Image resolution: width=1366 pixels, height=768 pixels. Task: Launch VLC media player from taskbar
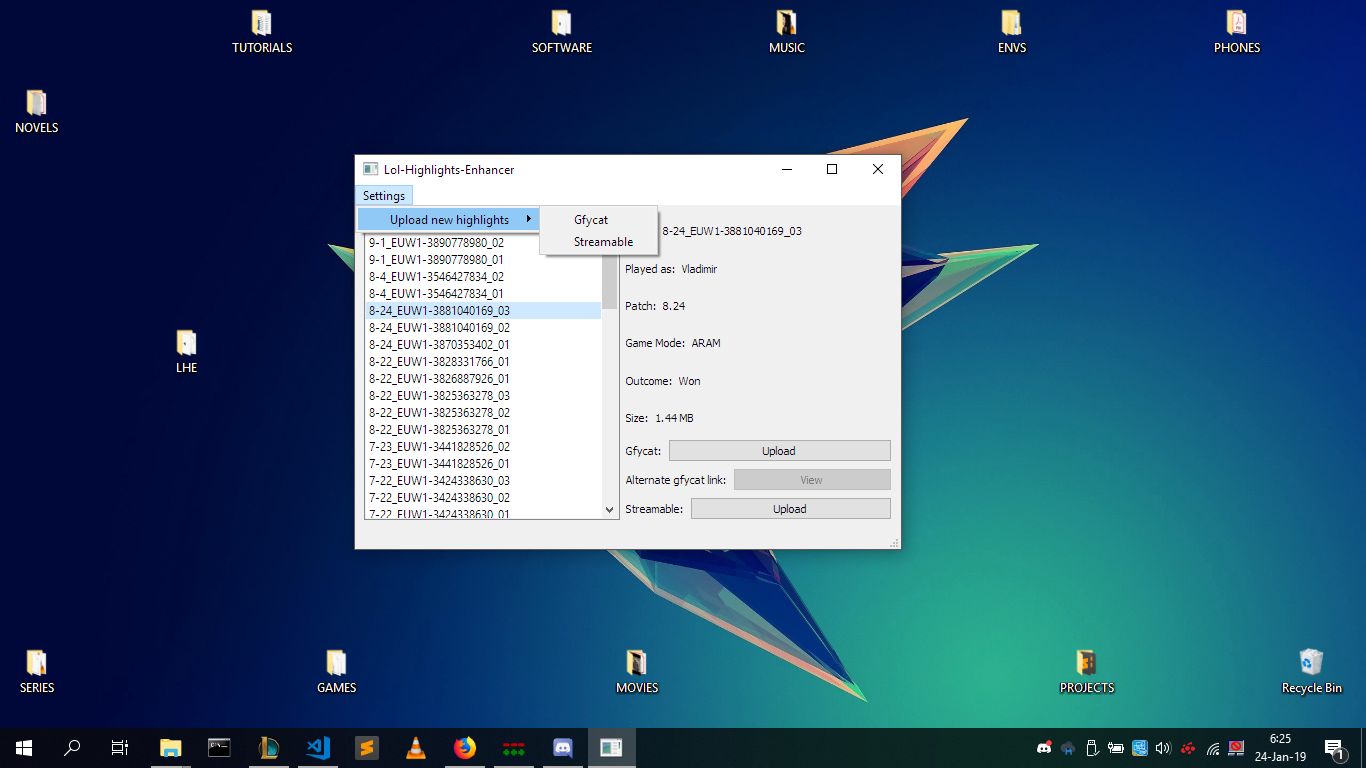tap(415, 747)
